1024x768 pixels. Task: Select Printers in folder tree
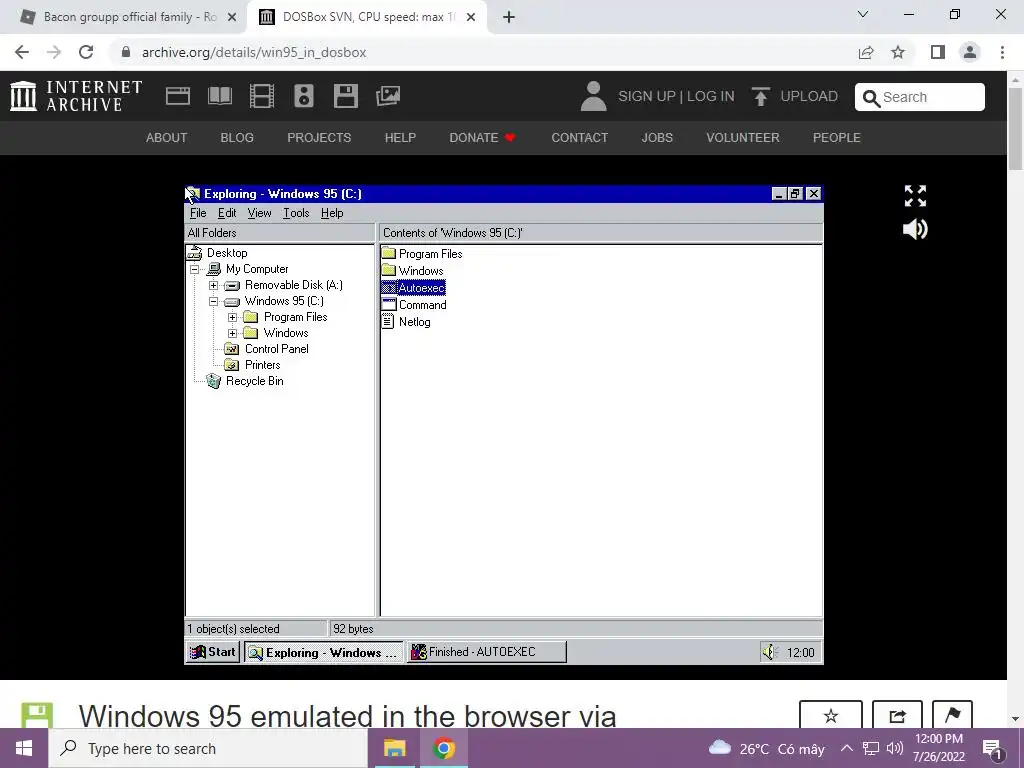click(x=252, y=365)
